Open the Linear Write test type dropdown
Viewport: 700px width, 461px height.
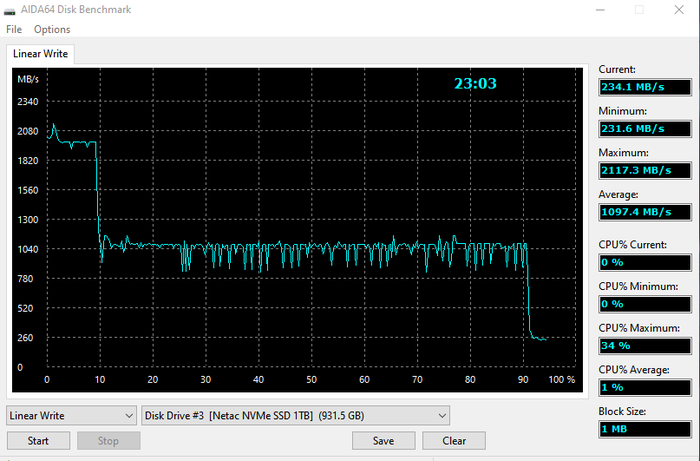click(x=71, y=415)
